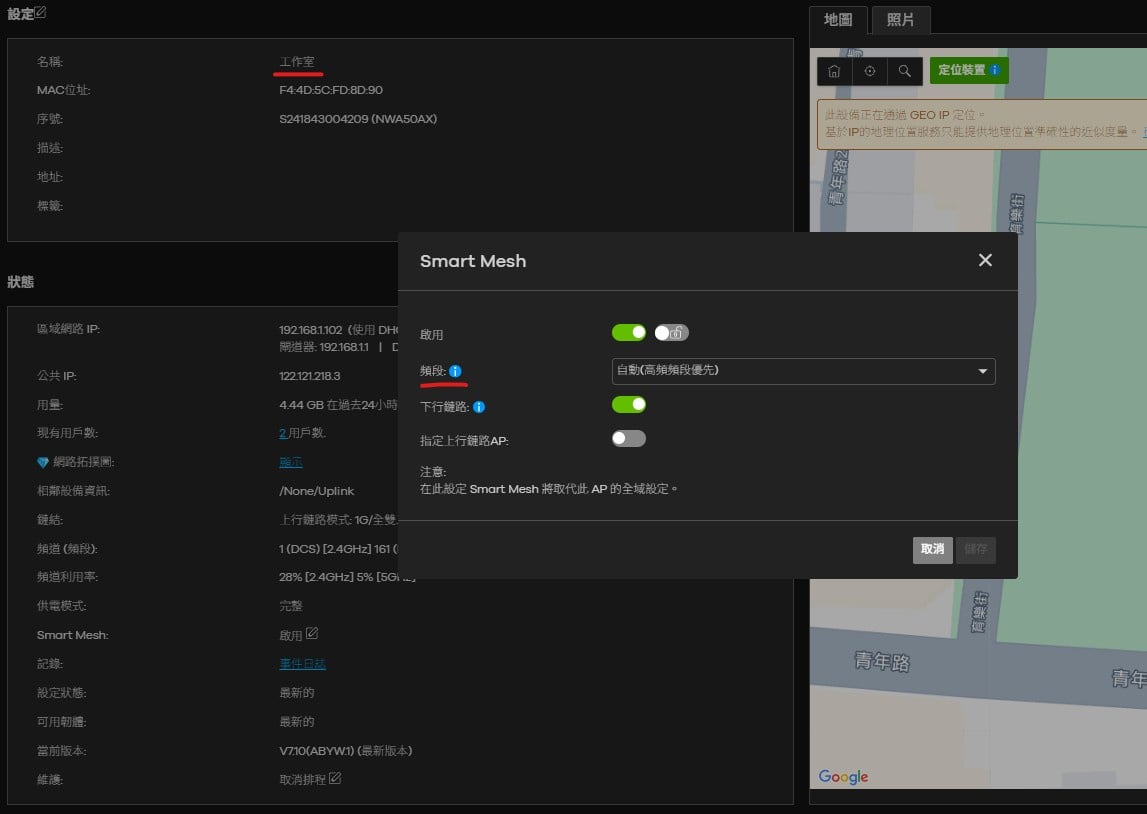This screenshot has width=1147, height=814.
Task: Click the edit pencil icon next to 設定
Action: click(40, 12)
